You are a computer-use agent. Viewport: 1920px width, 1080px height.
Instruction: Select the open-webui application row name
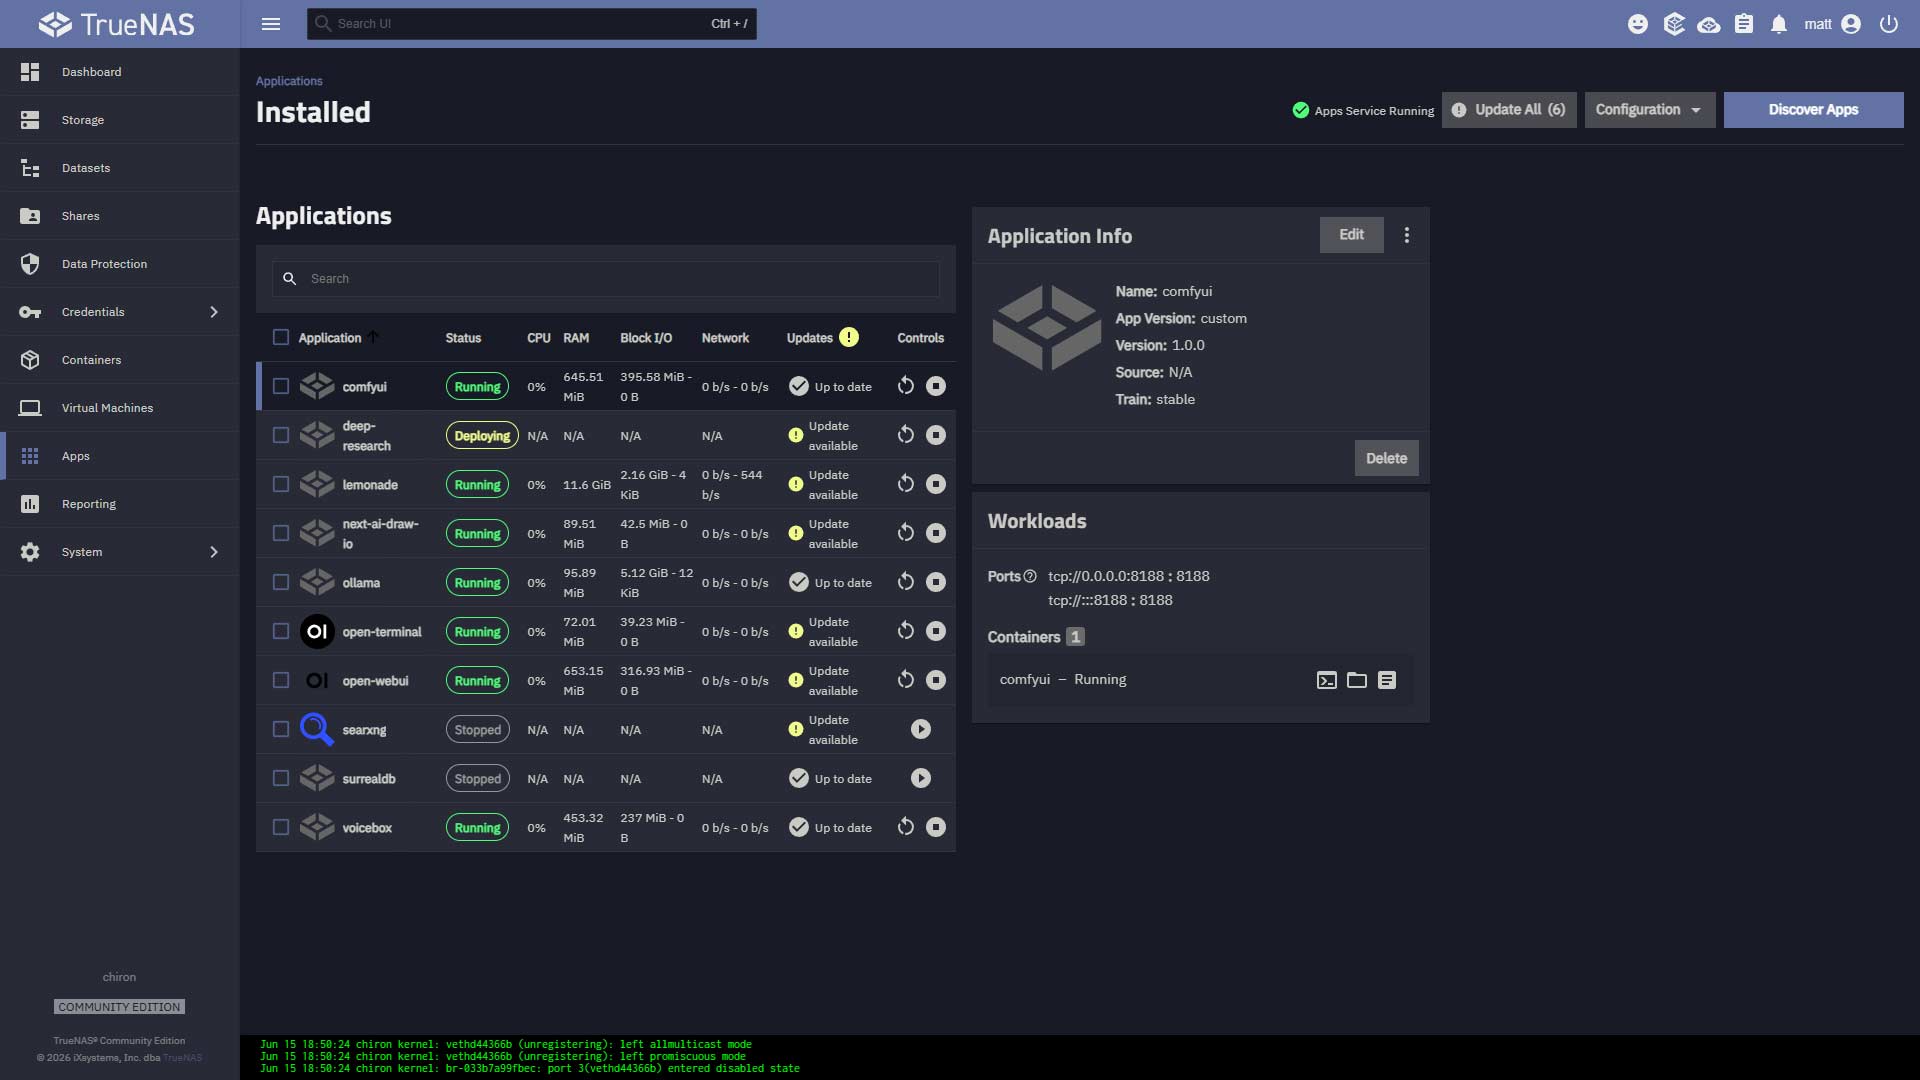point(376,681)
